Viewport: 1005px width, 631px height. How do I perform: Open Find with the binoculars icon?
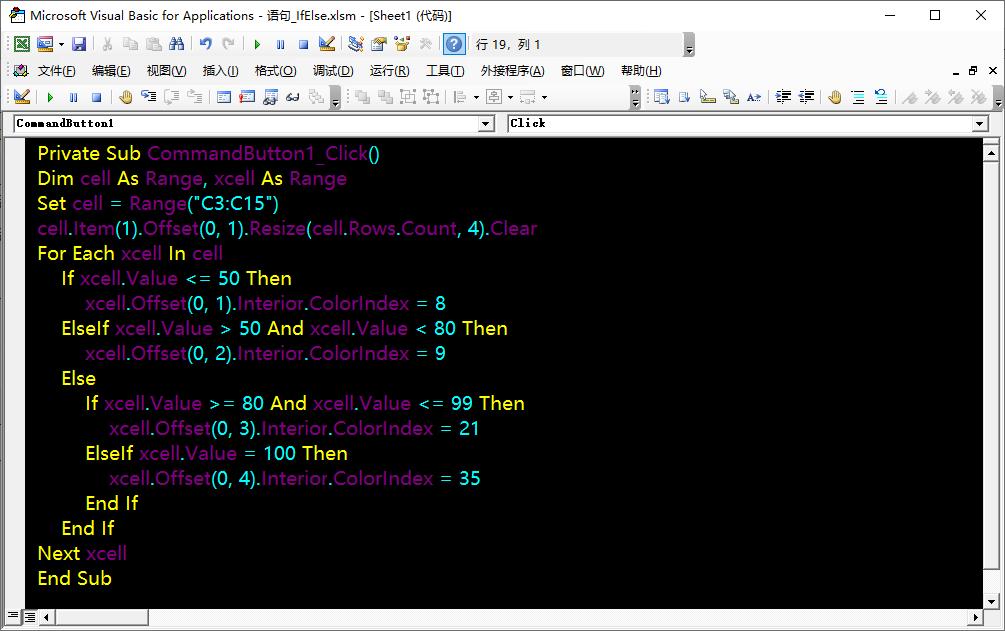(x=177, y=44)
